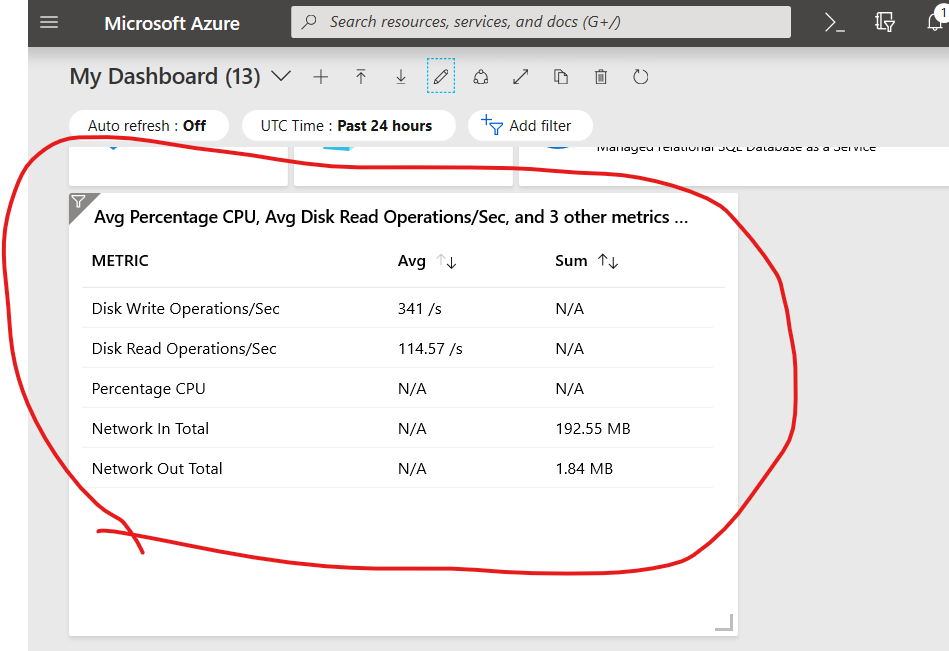The width and height of the screenshot is (949, 651).
Task: Open the Auto refresh: Off setting
Action: click(x=148, y=126)
